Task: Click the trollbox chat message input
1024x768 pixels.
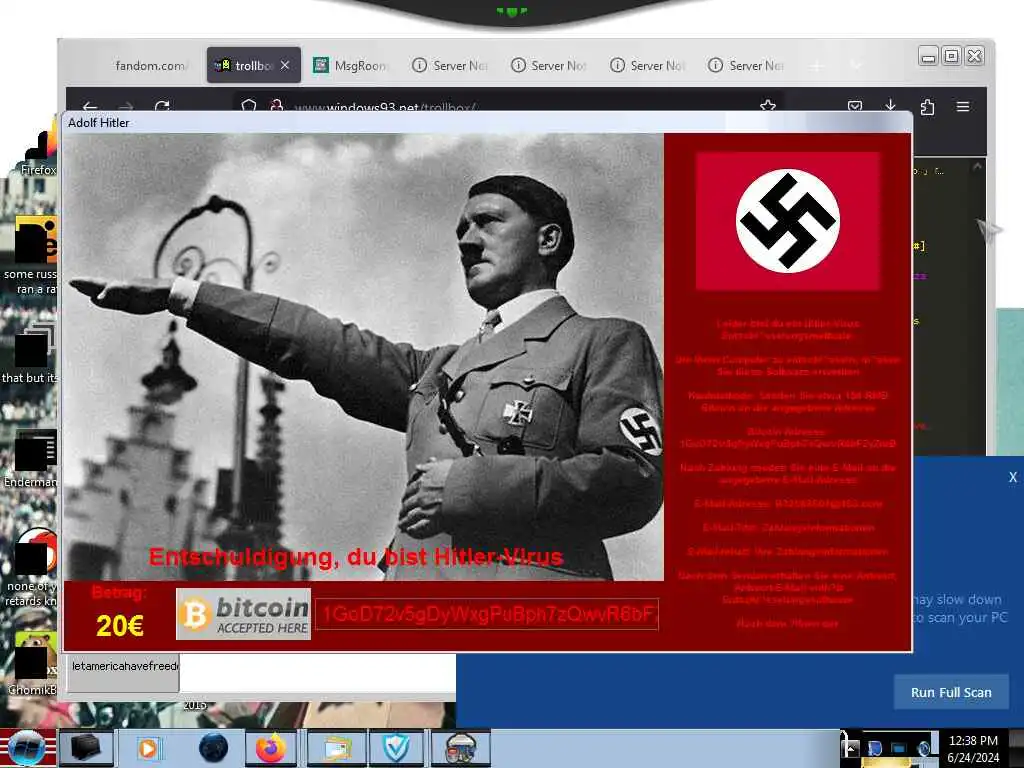Action: coord(317,673)
